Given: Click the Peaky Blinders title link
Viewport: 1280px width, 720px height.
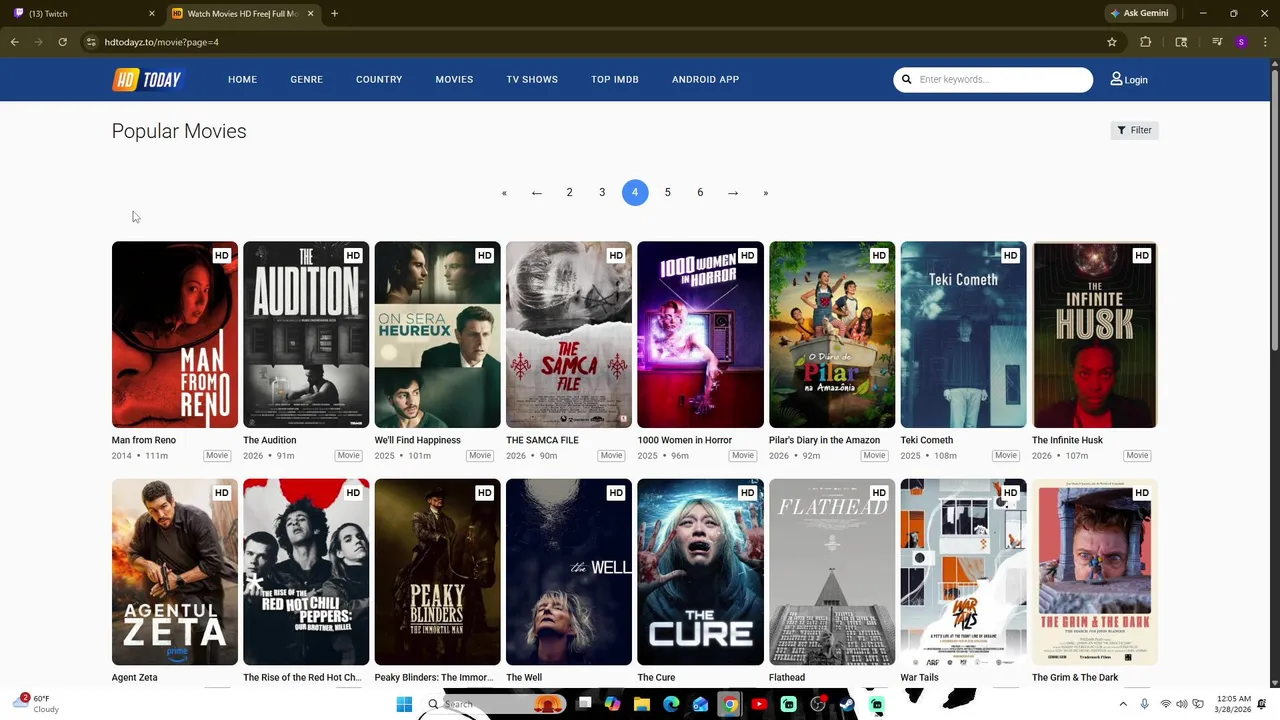Looking at the screenshot, I should 434,678.
